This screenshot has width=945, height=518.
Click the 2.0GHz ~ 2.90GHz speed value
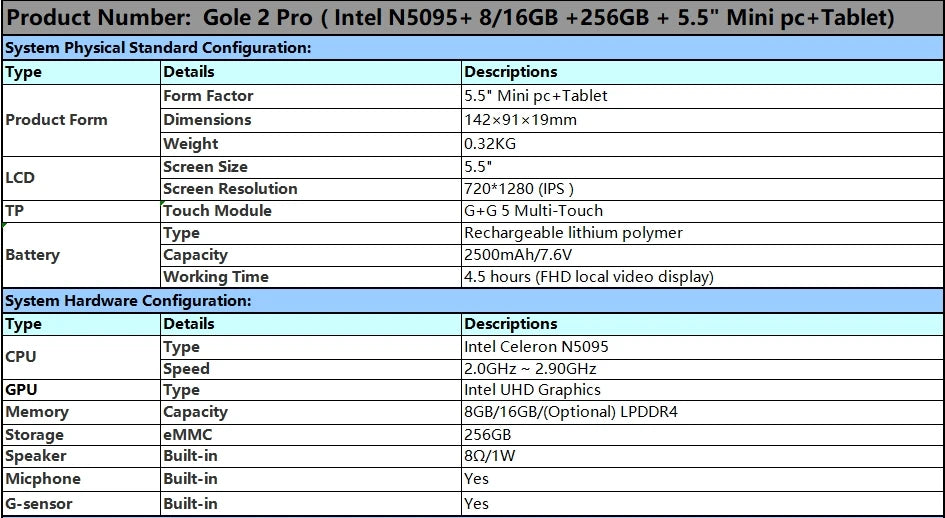click(530, 369)
